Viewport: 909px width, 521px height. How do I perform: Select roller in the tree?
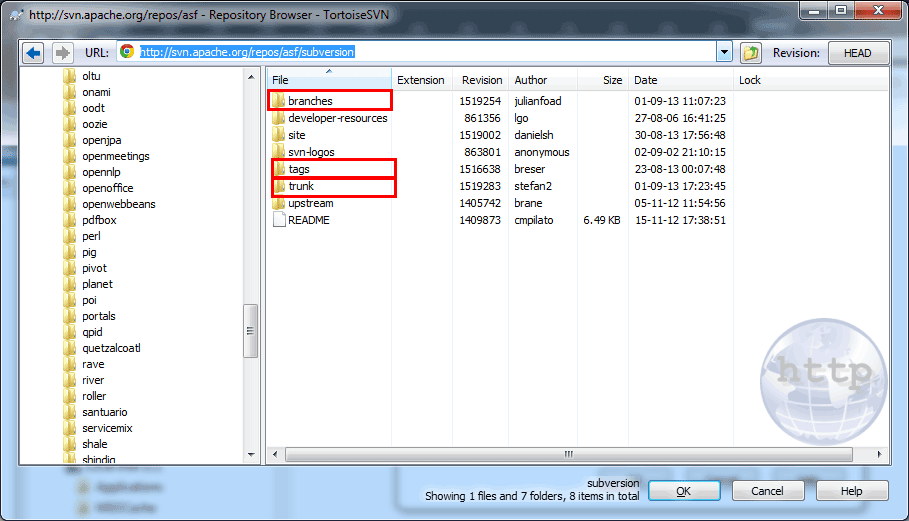pyautogui.click(x=94, y=396)
